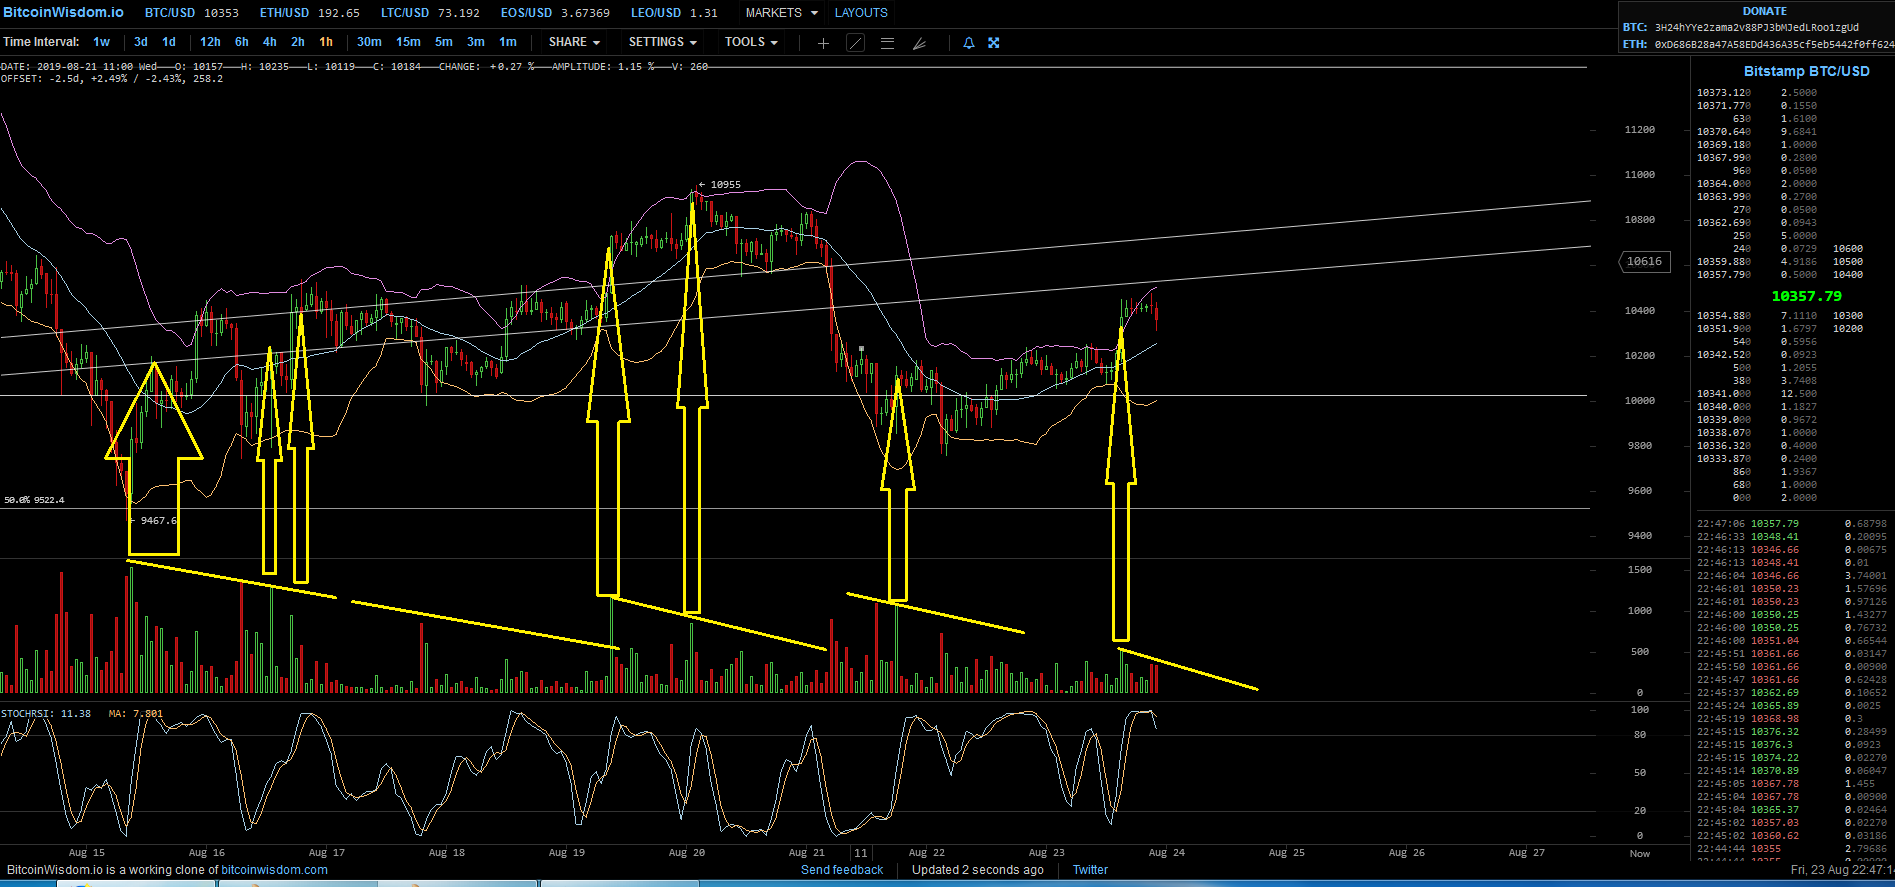Click the 10616 price marker on the axis
Viewport: 1895px width, 887px height.
1644,262
